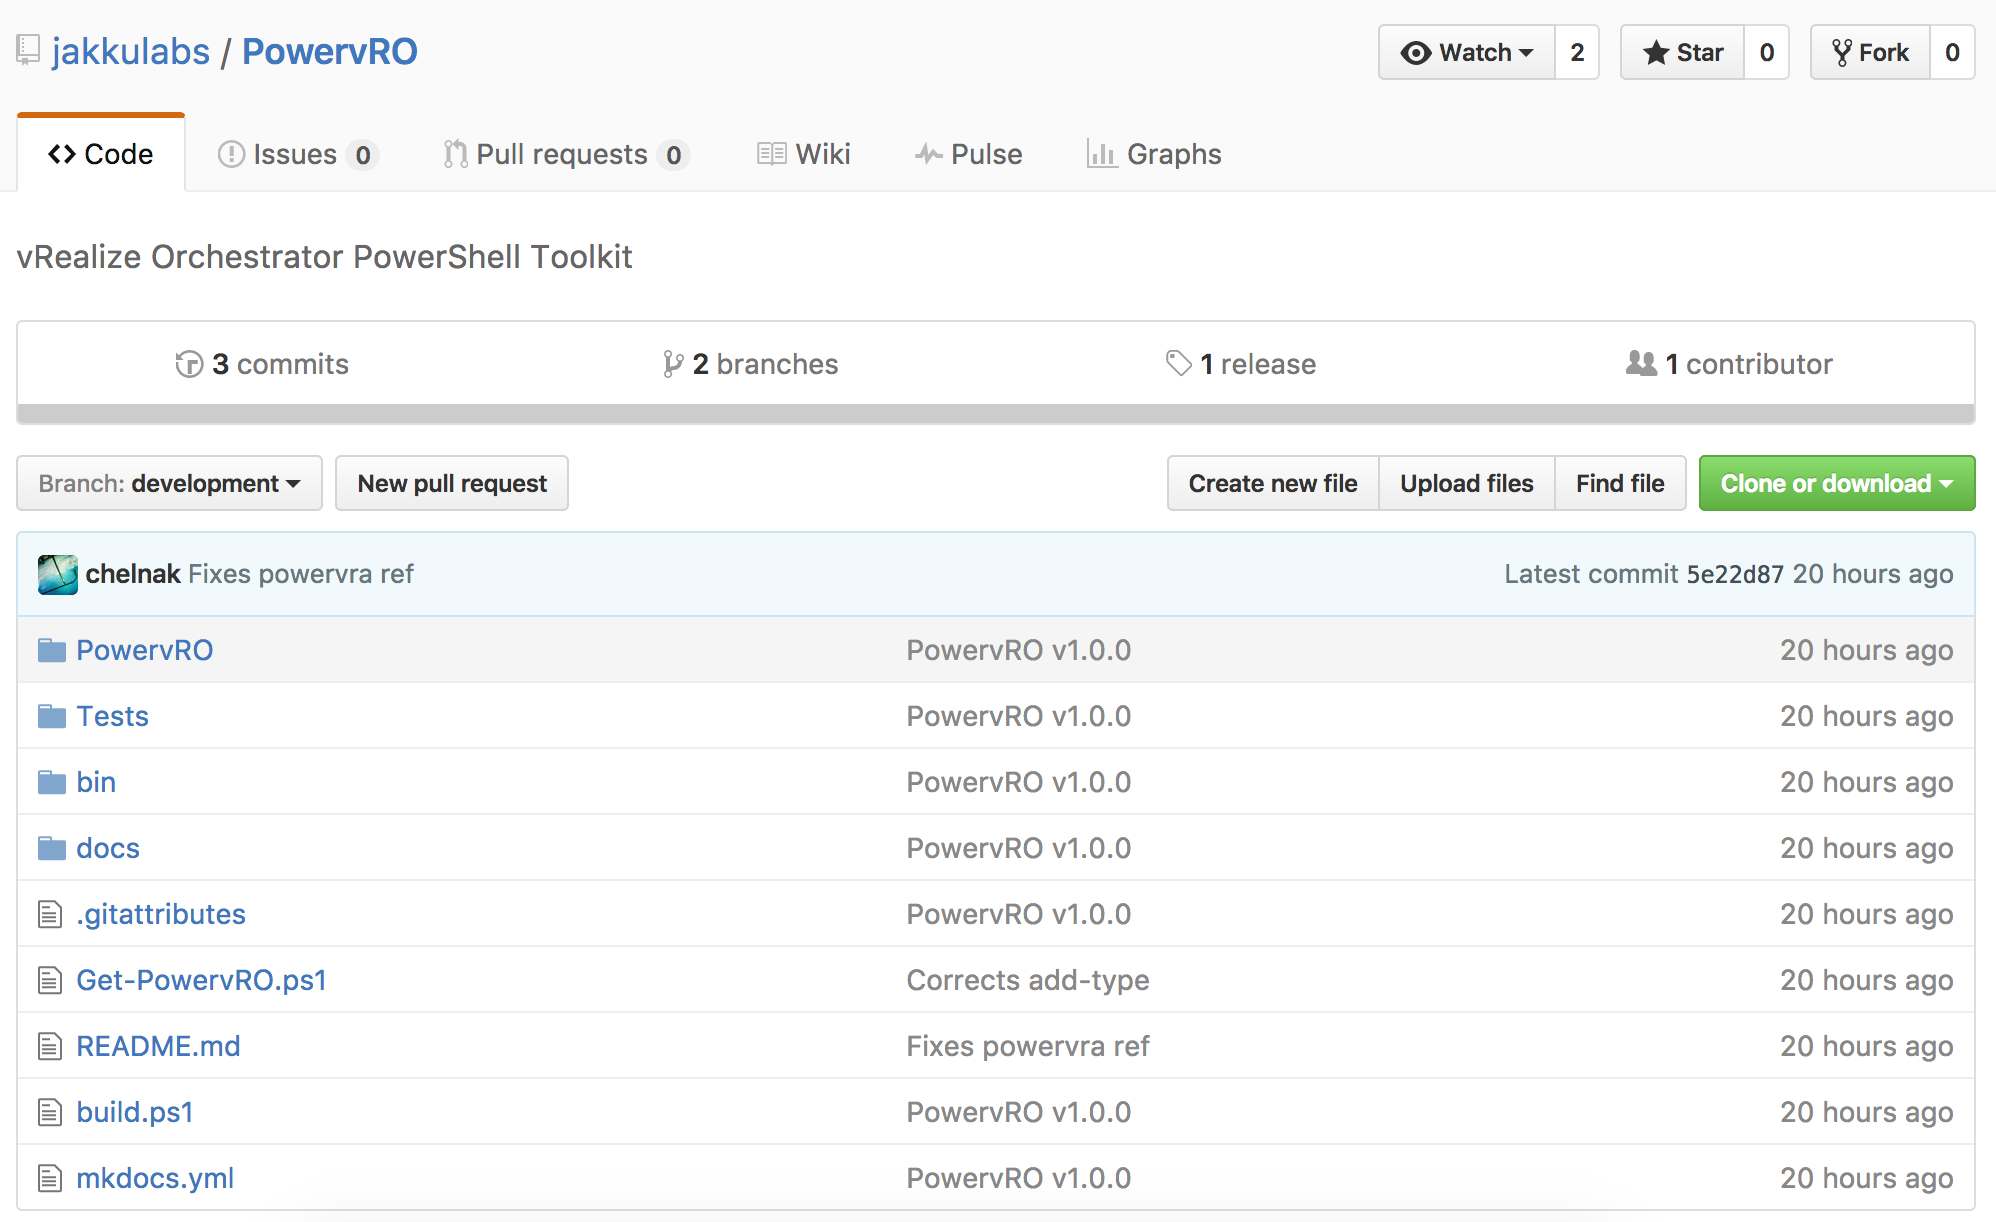
Task: Star this repository
Action: tap(1682, 52)
